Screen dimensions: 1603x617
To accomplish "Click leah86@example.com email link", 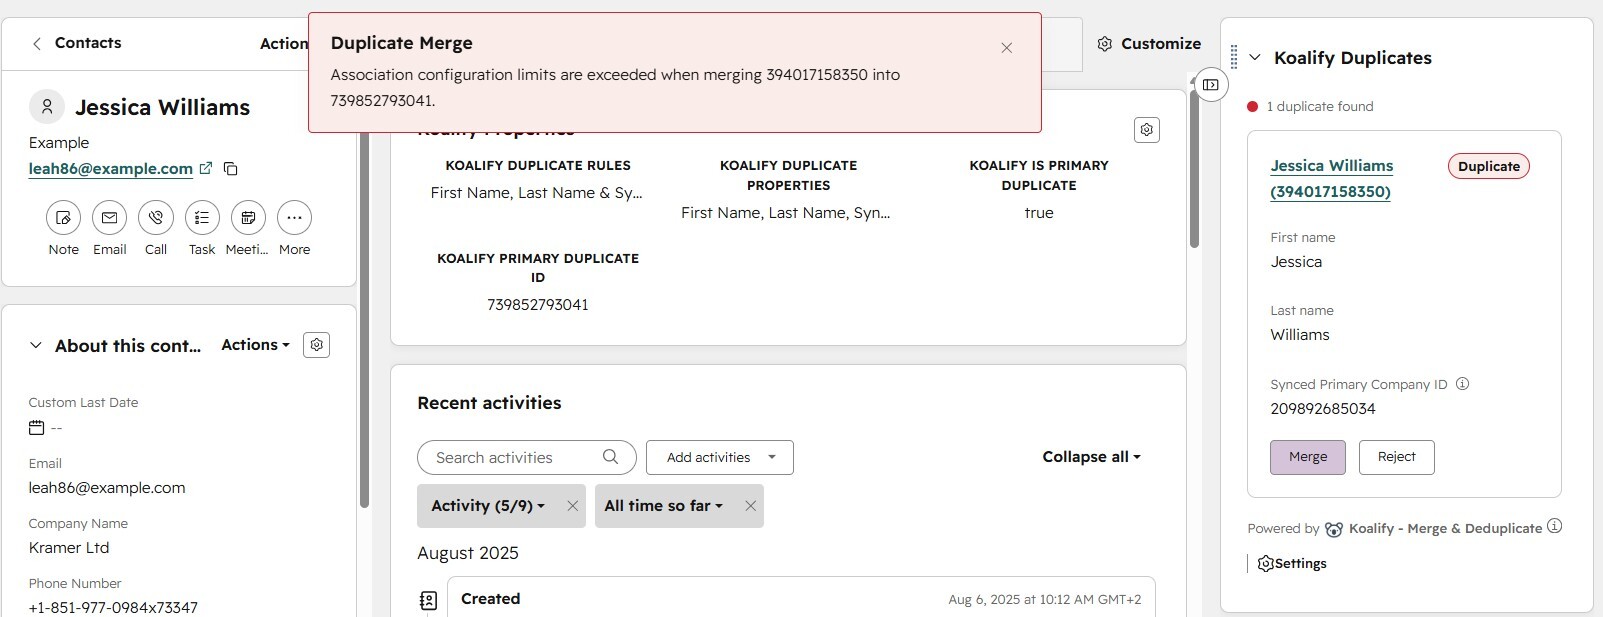I will pyautogui.click(x=111, y=169).
